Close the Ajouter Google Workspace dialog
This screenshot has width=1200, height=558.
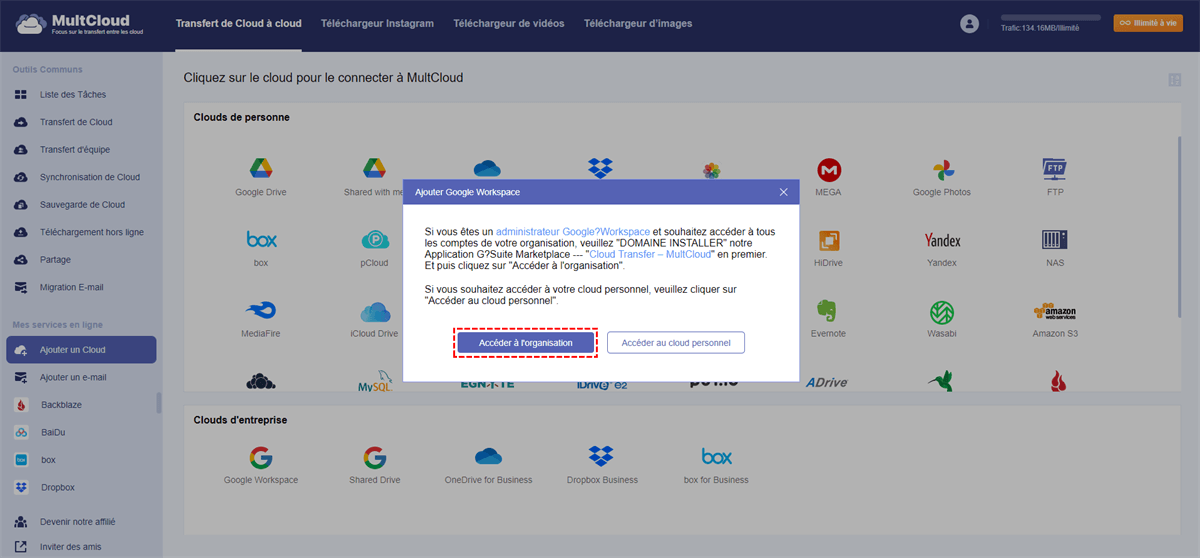[784, 192]
